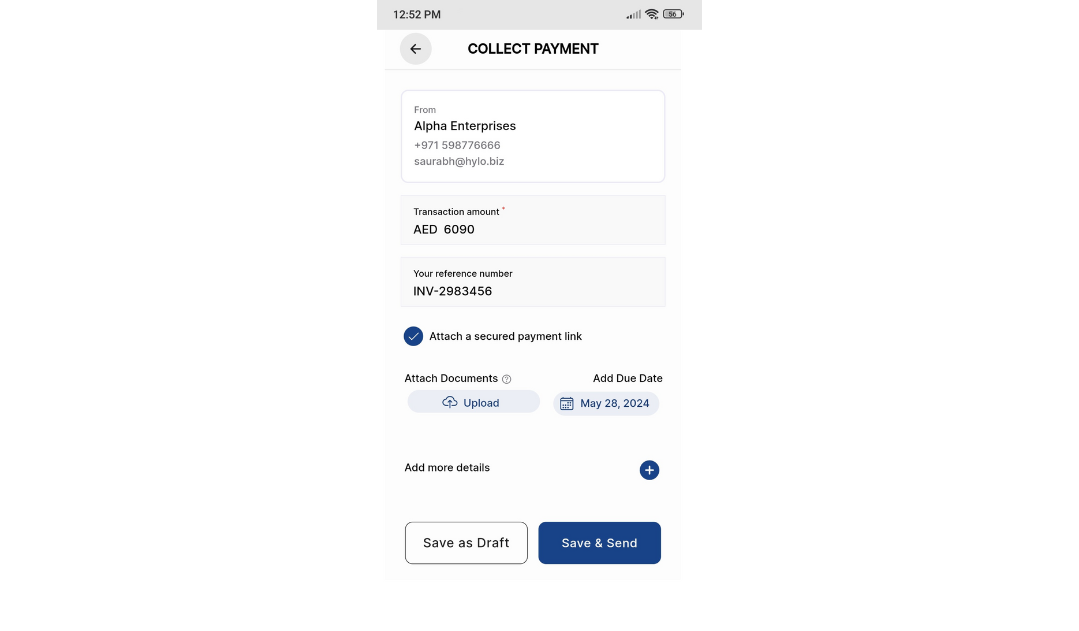The width and height of the screenshot is (1079, 631).
Task: Change the AED currency selection
Action: pos(425,229)
